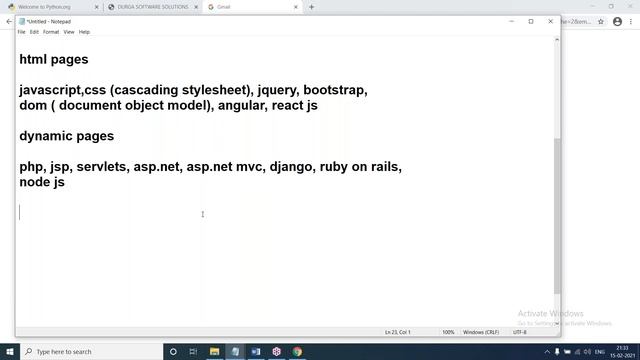Close the Durga Software Solutions tab
Viewport: 640px width, 360px height.
[x=196, y=7]
